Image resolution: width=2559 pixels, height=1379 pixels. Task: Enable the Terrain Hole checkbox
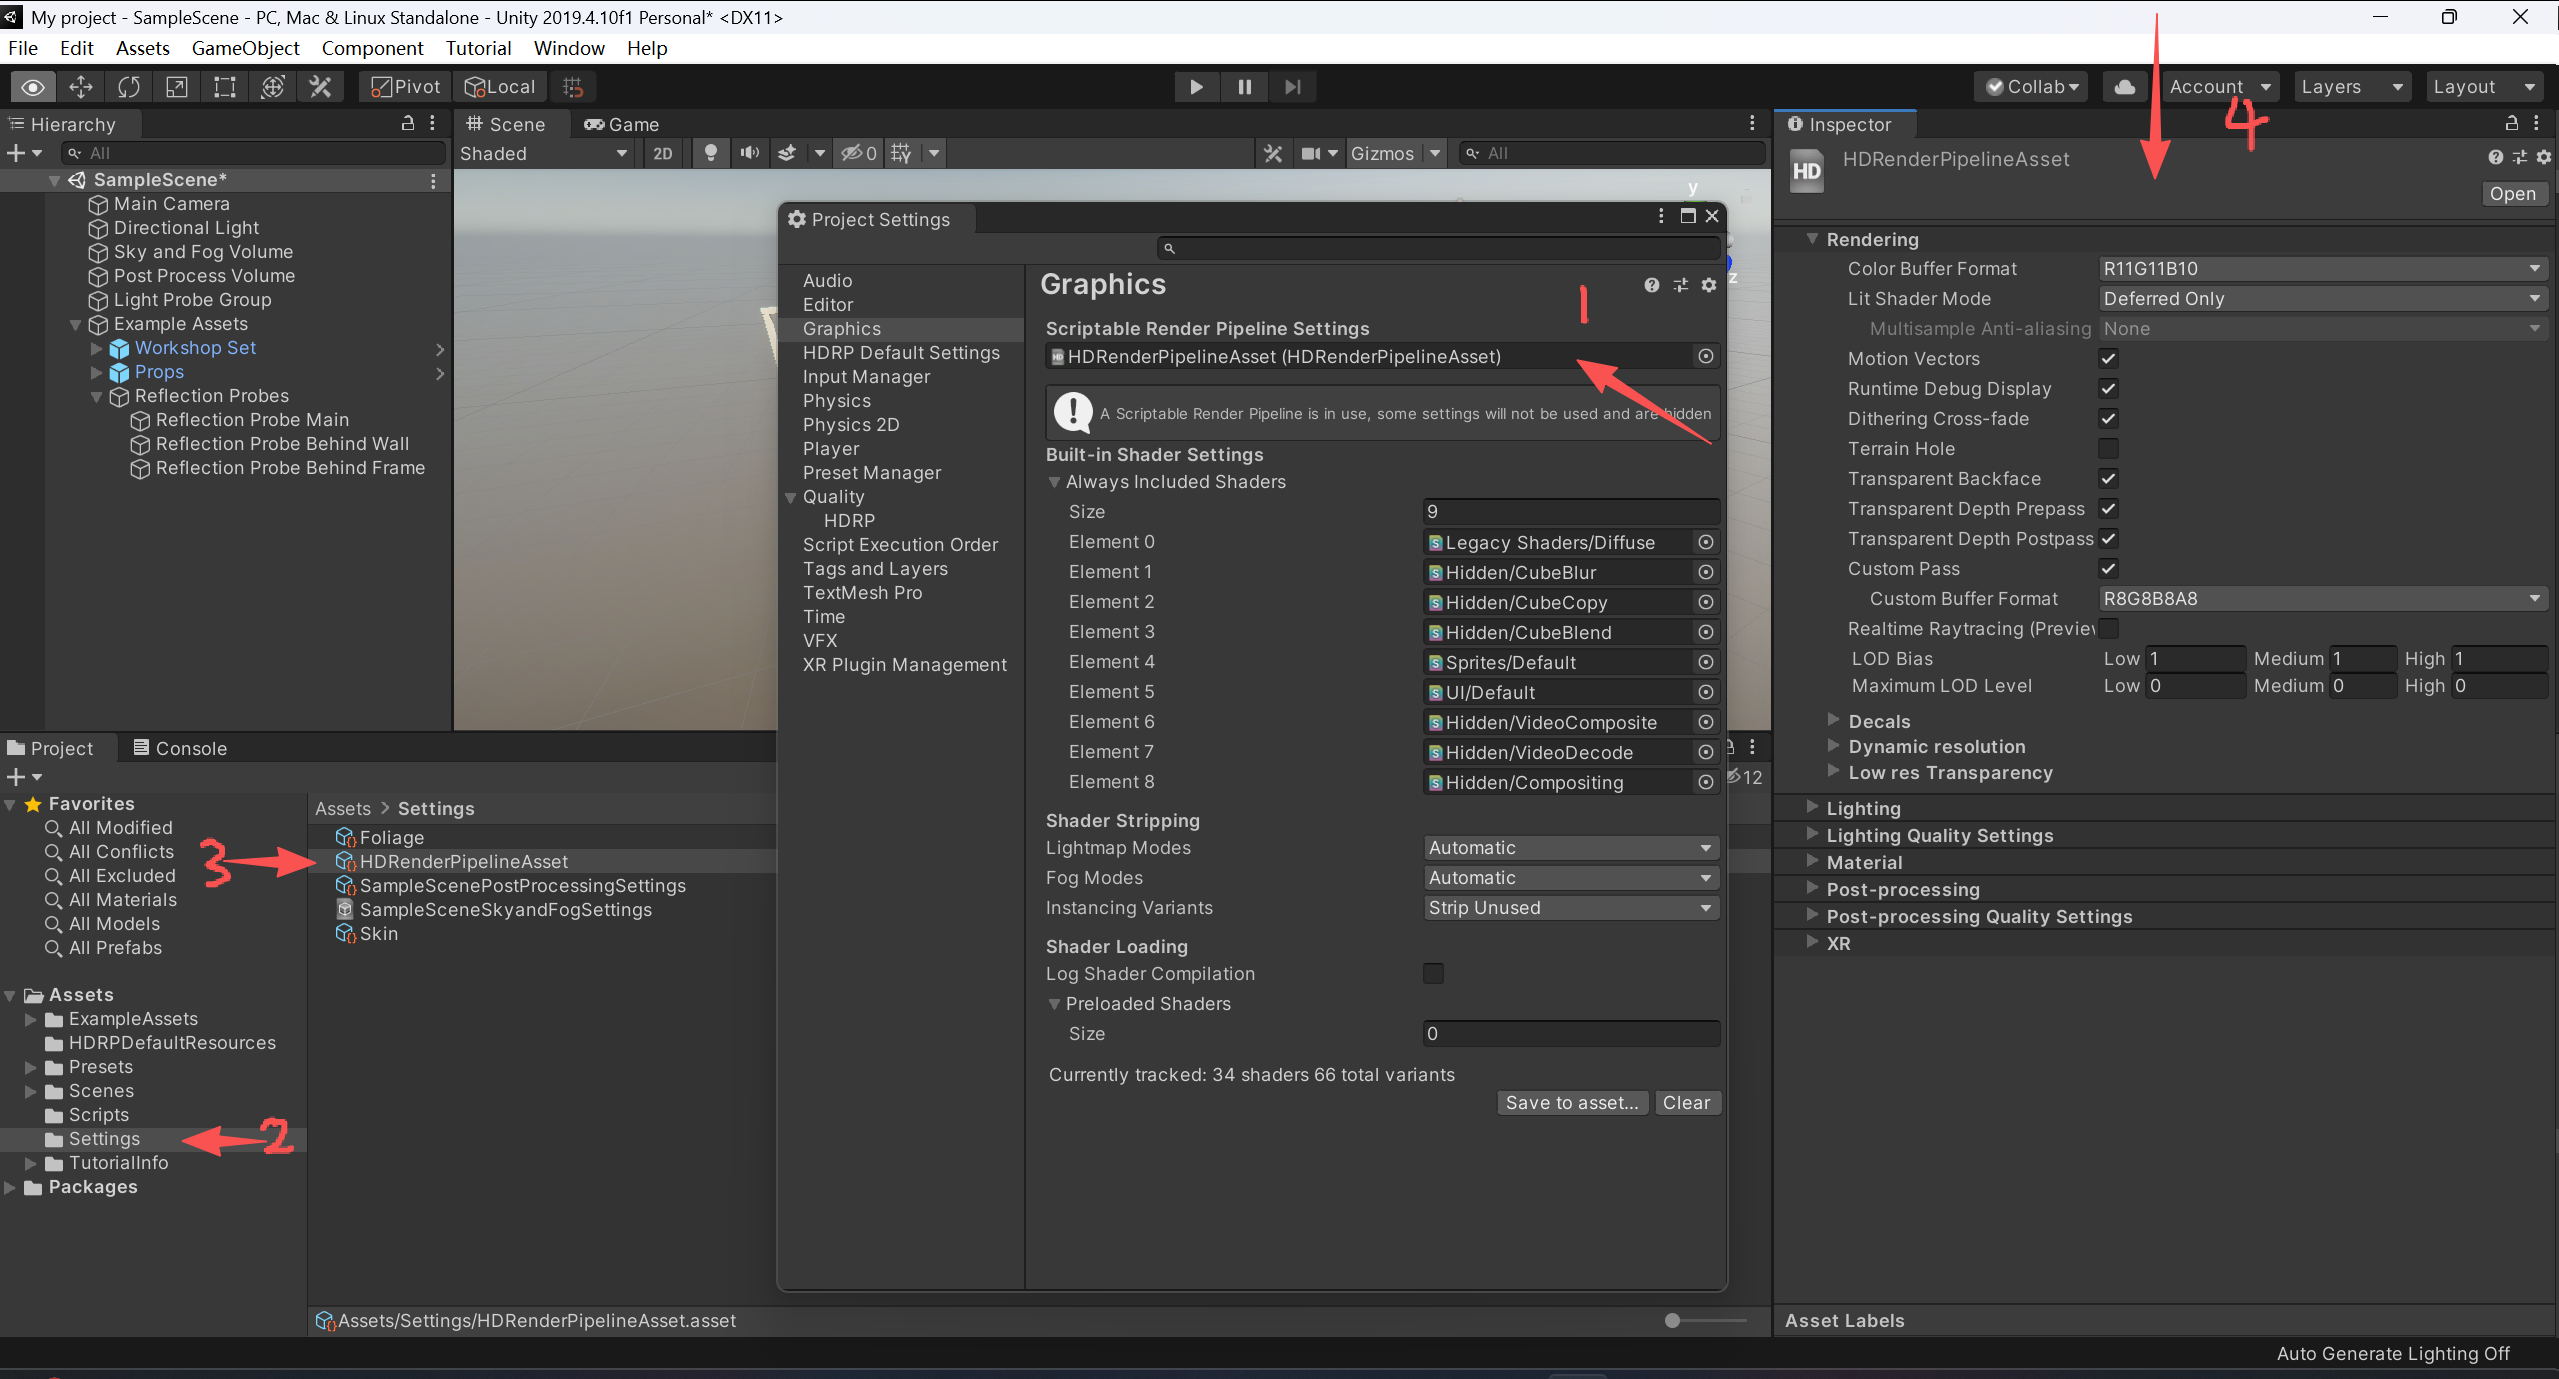pyautogui.click(x=2108, y=449)
